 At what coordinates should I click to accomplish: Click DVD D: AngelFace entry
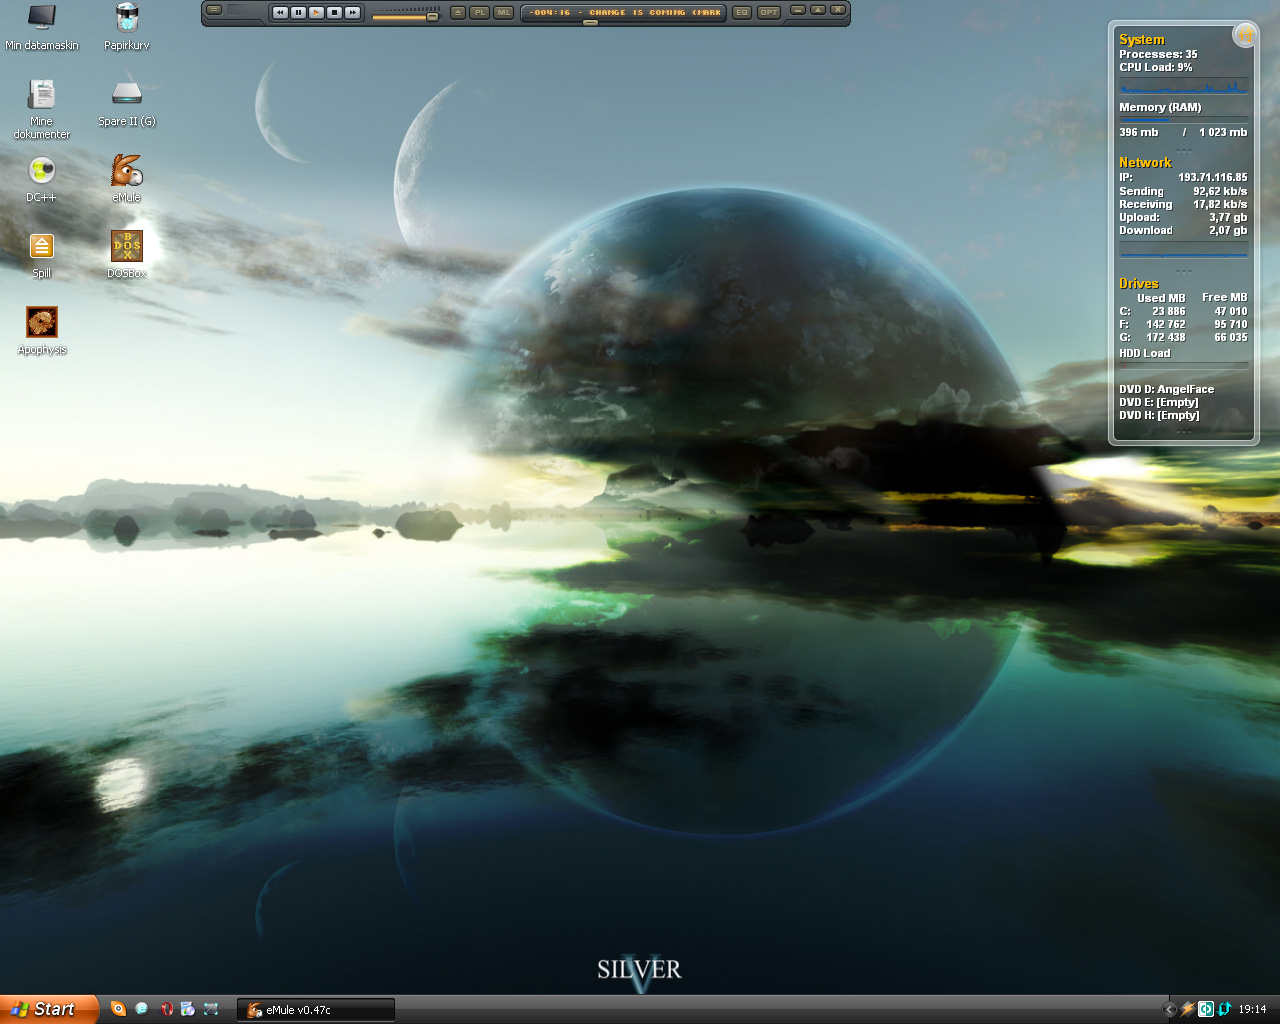1166,389
